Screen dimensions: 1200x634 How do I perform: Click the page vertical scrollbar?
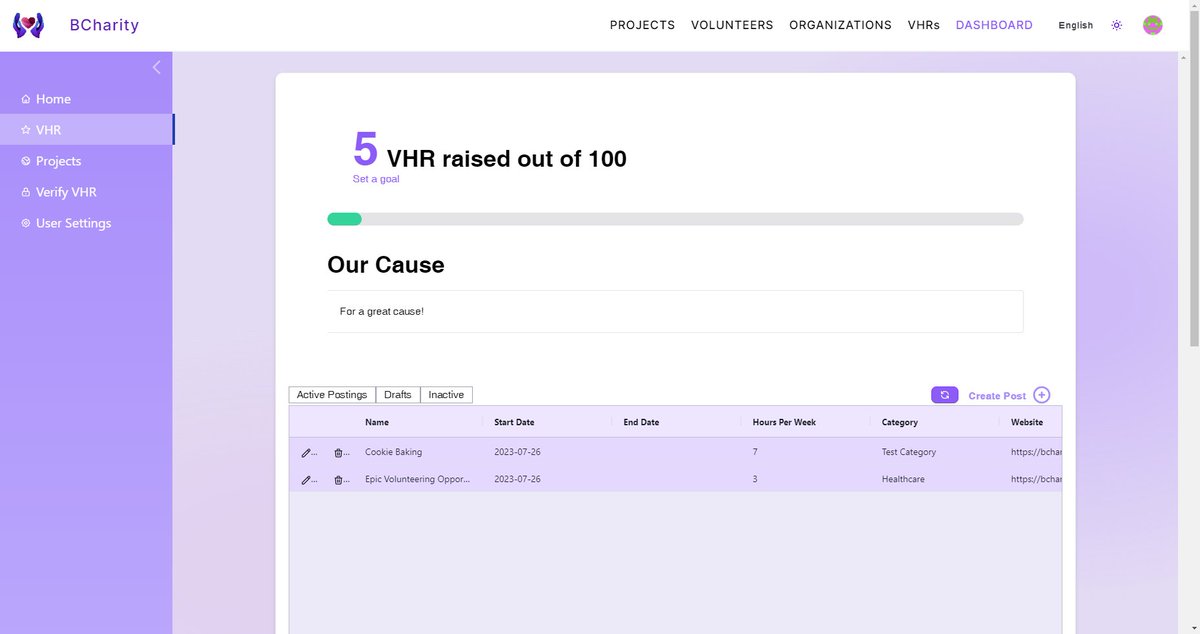coord(1193,180)
